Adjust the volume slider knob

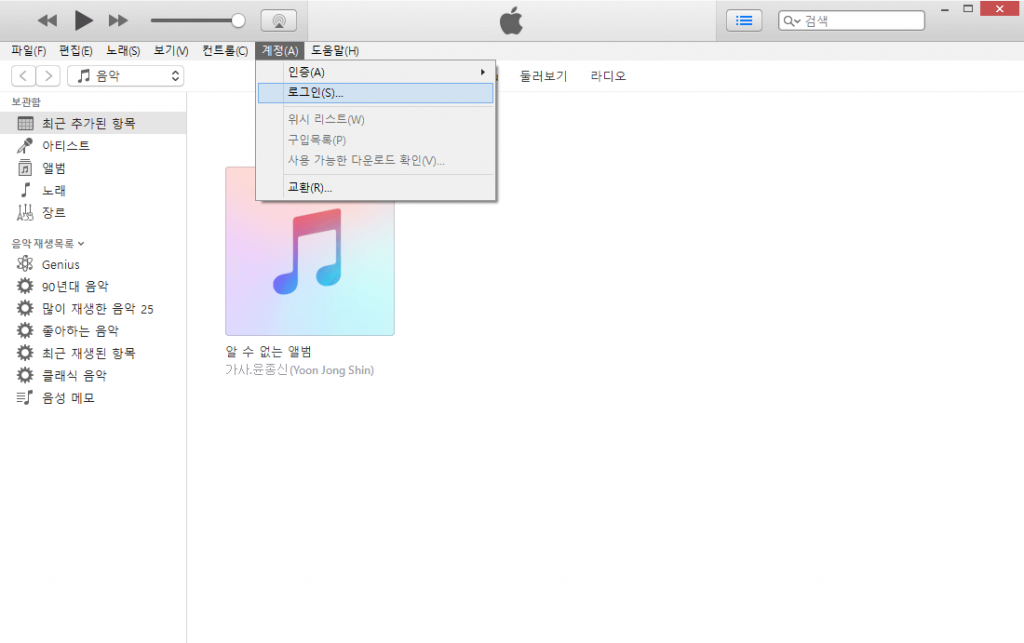pos(238,20)
